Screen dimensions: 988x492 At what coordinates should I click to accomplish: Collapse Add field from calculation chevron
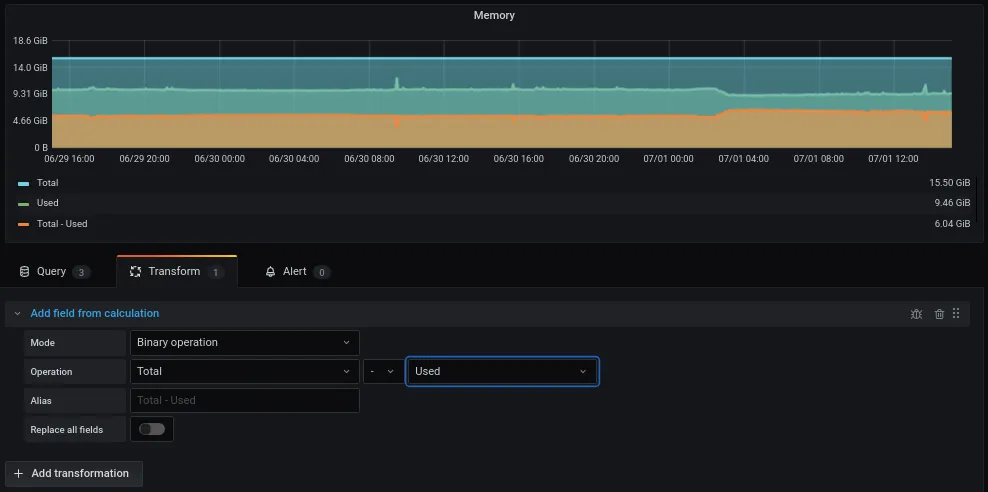click(x=17, y=313)
